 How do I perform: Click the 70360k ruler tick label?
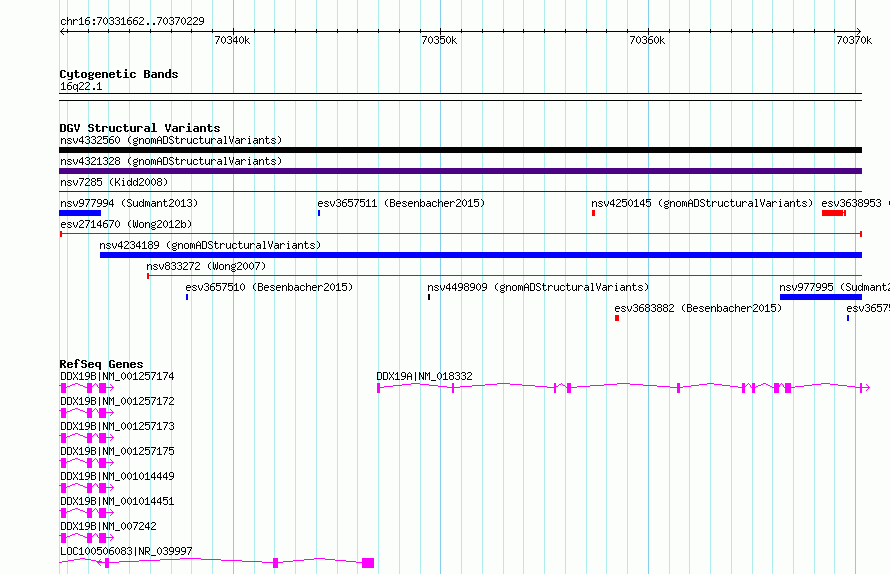pos(647,40)
